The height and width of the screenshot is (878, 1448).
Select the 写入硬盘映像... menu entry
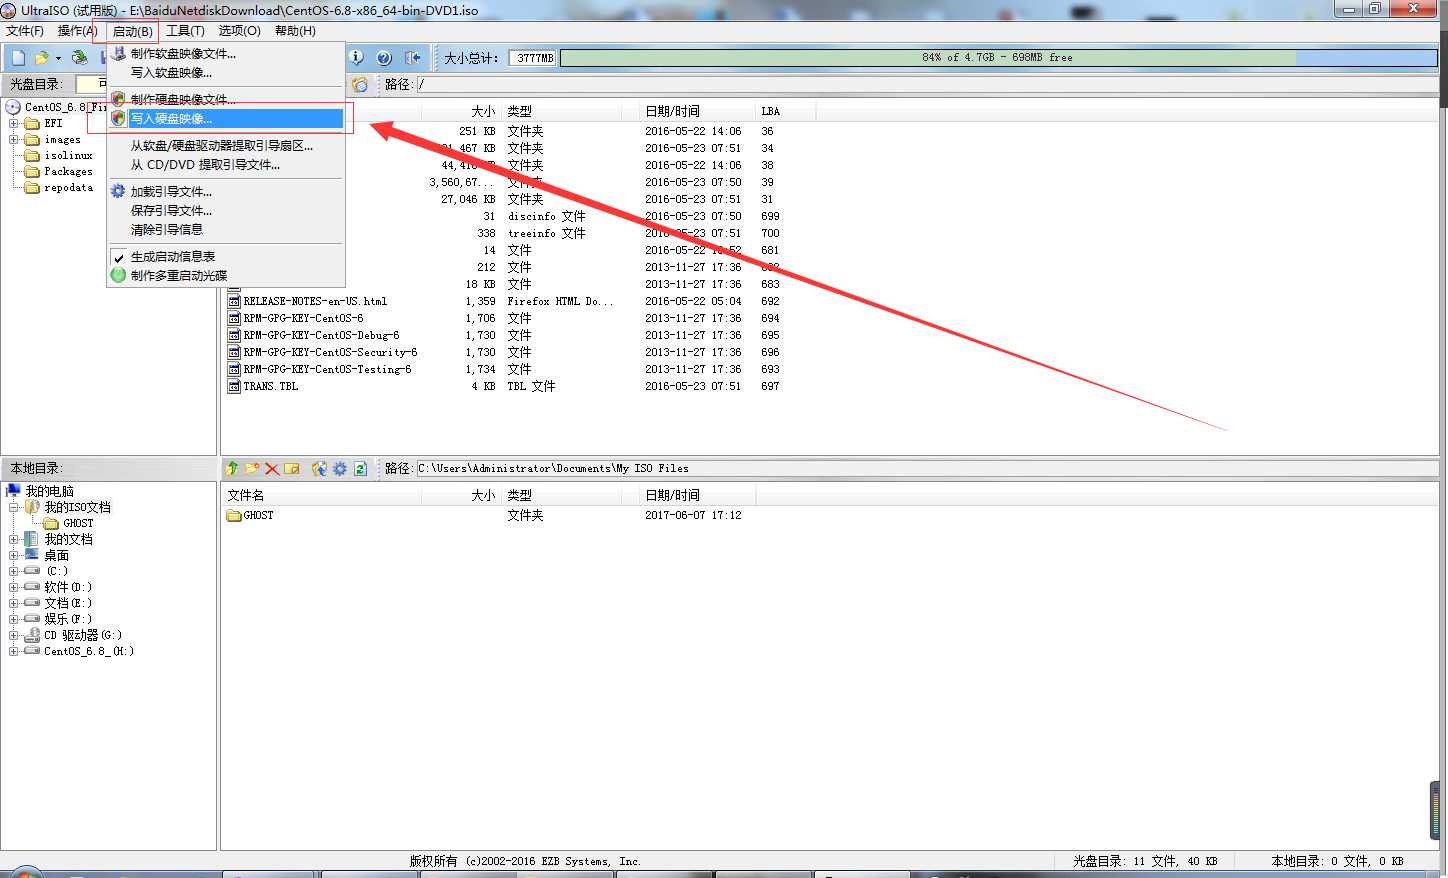pyautogui.click(x=226, y=118)
